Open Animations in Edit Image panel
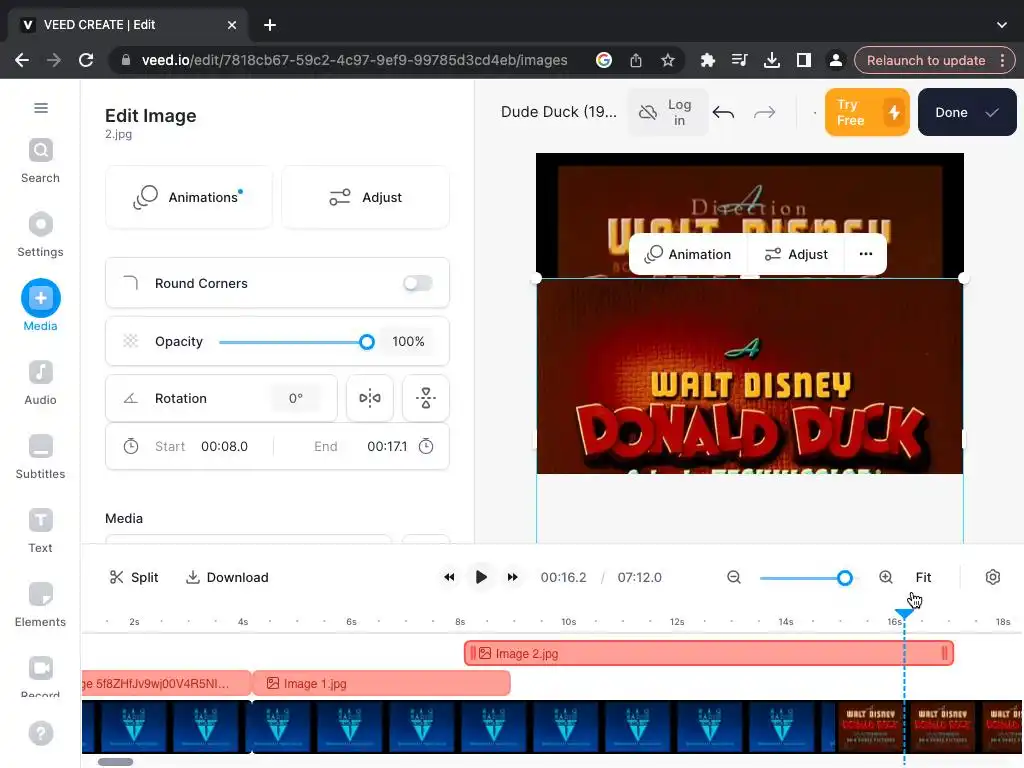 tap(189, 197)
